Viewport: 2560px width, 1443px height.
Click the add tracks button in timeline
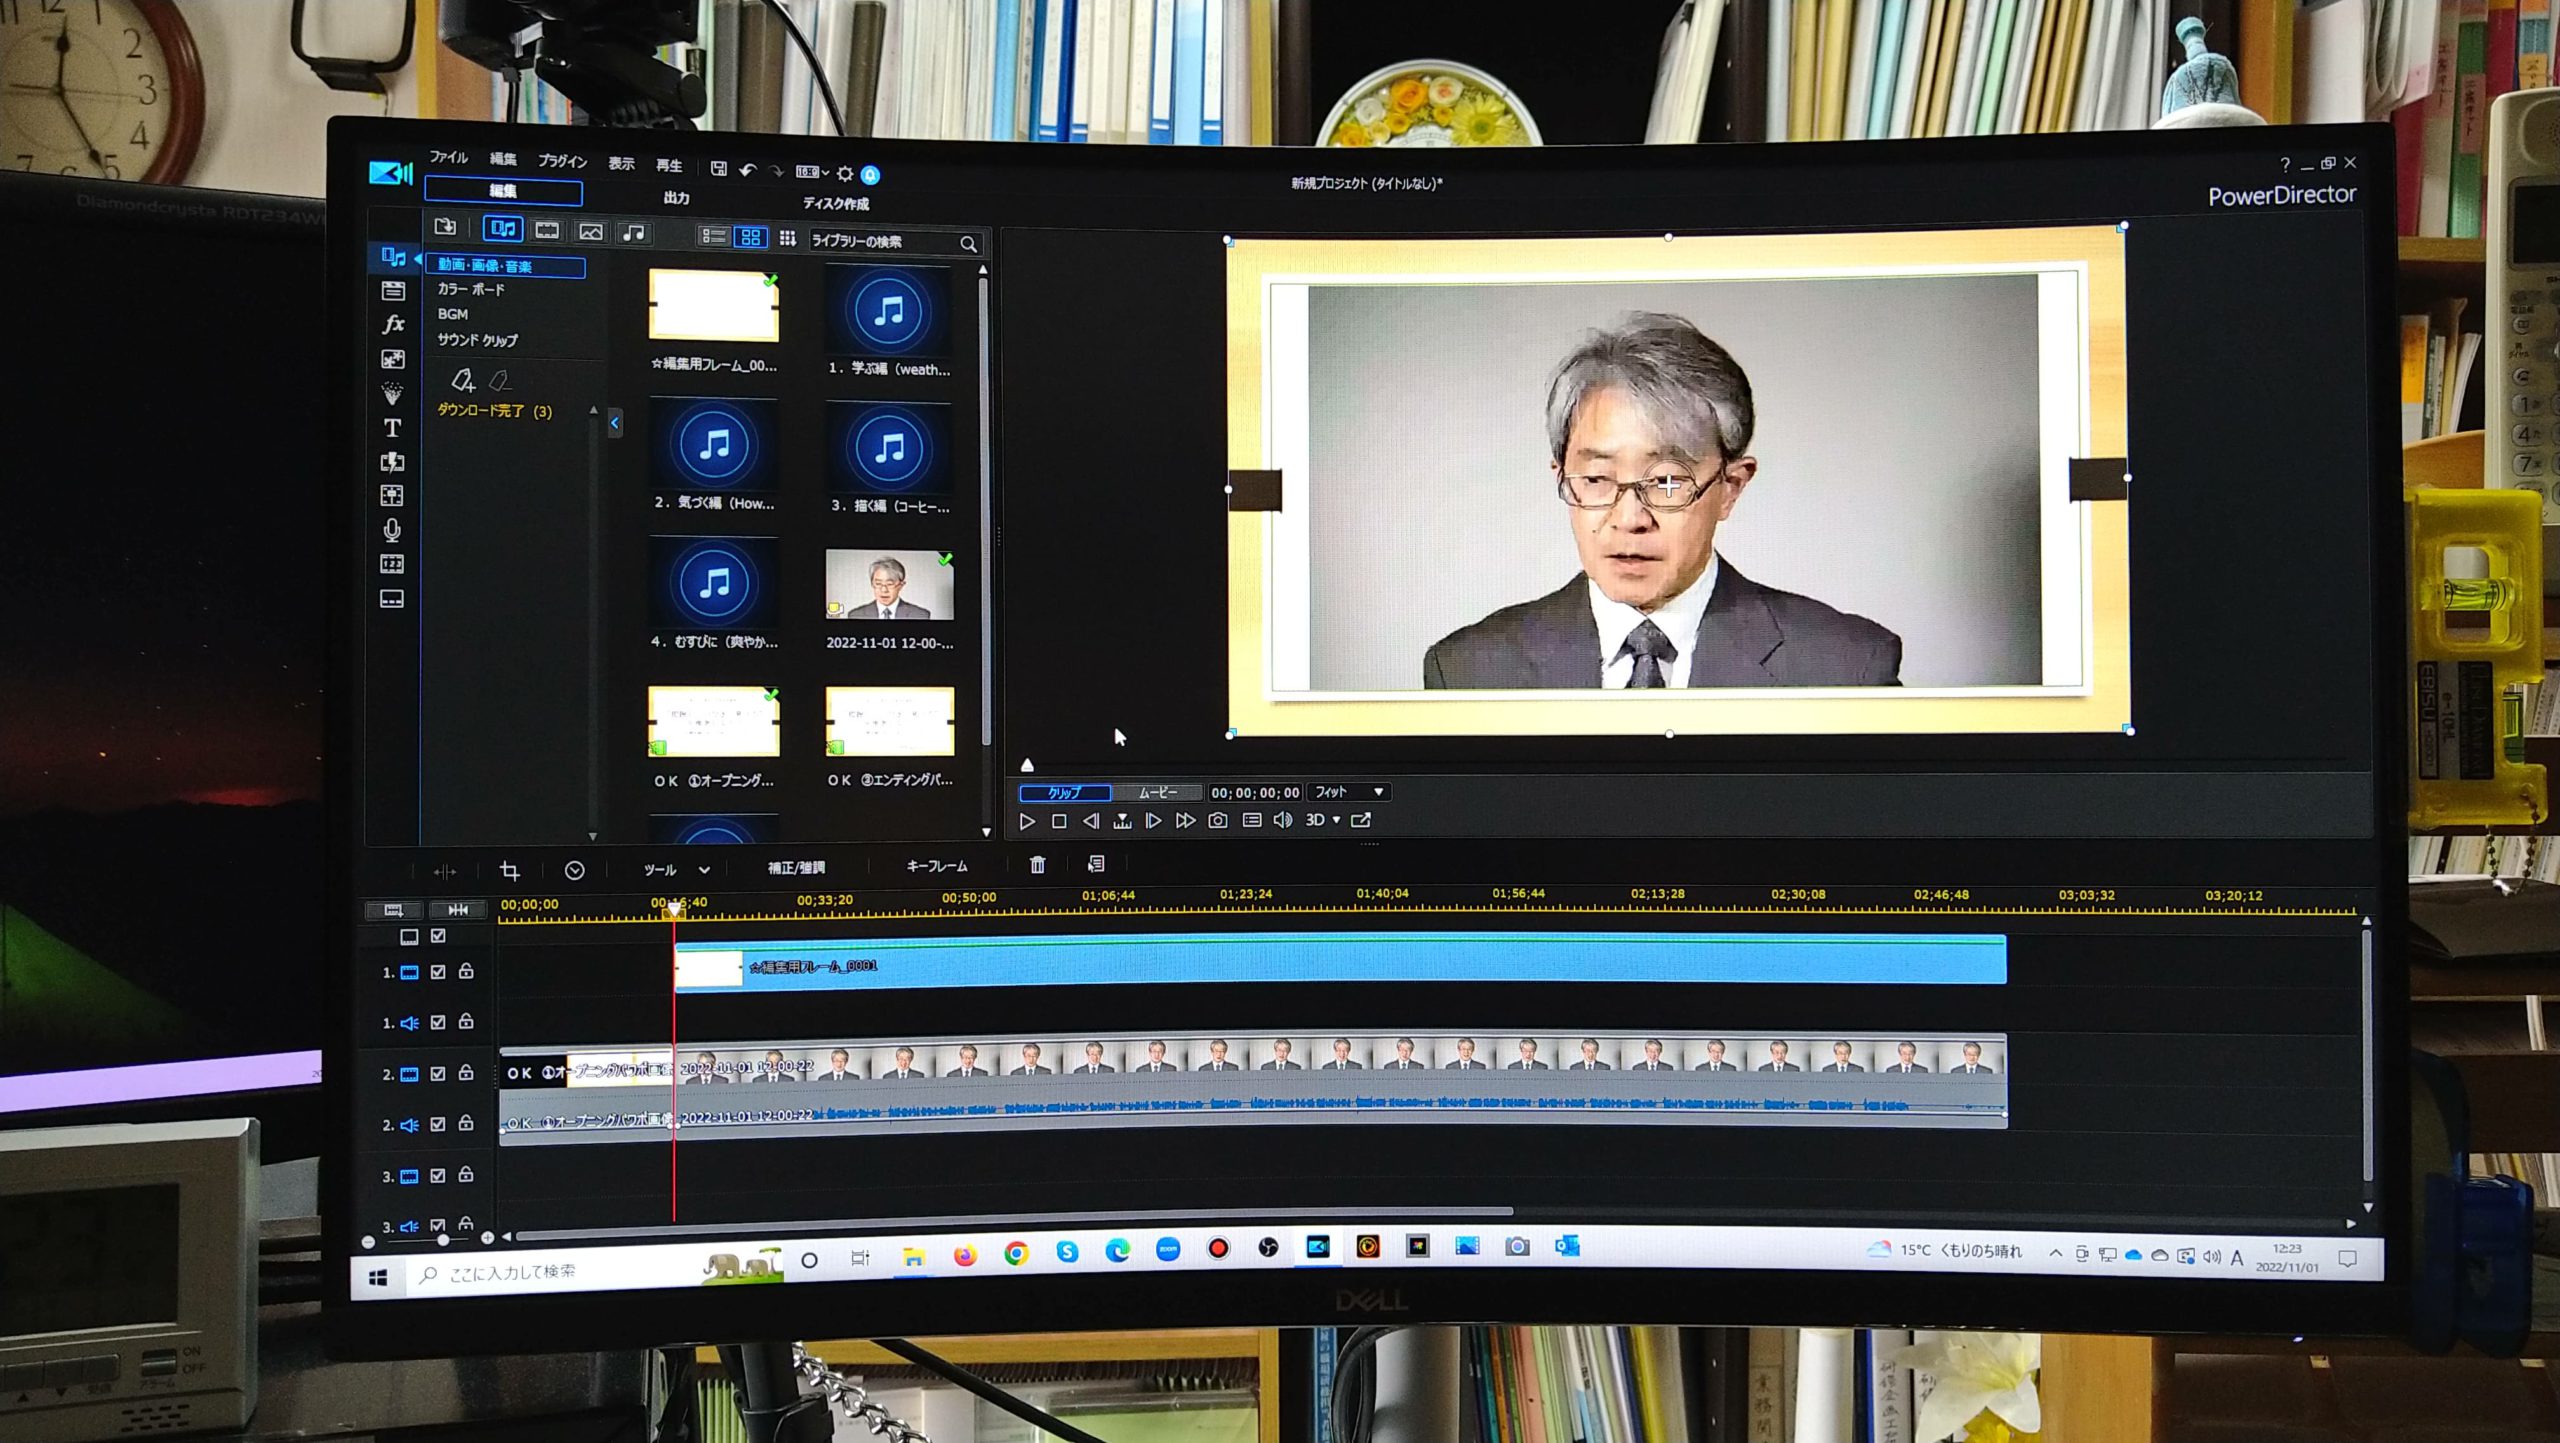point(394,909)
